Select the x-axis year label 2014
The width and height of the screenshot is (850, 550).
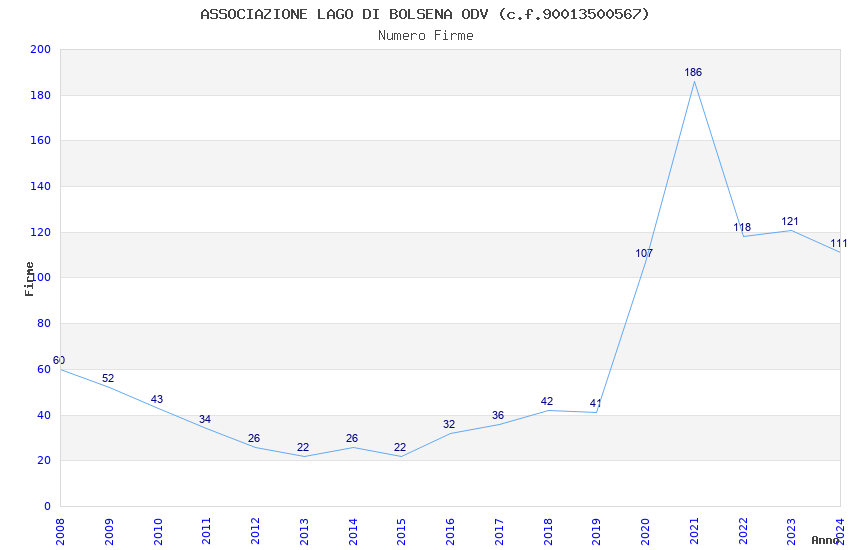pyautogui.click(x=353, y=532)
